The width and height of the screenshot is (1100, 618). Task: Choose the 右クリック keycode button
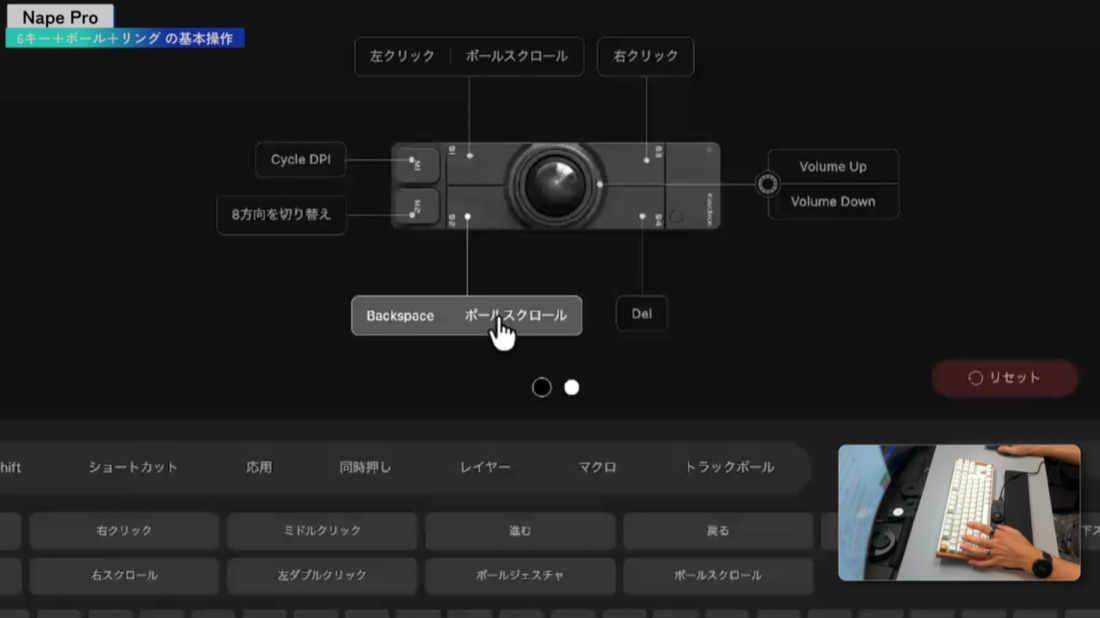[x=124, y=531]
